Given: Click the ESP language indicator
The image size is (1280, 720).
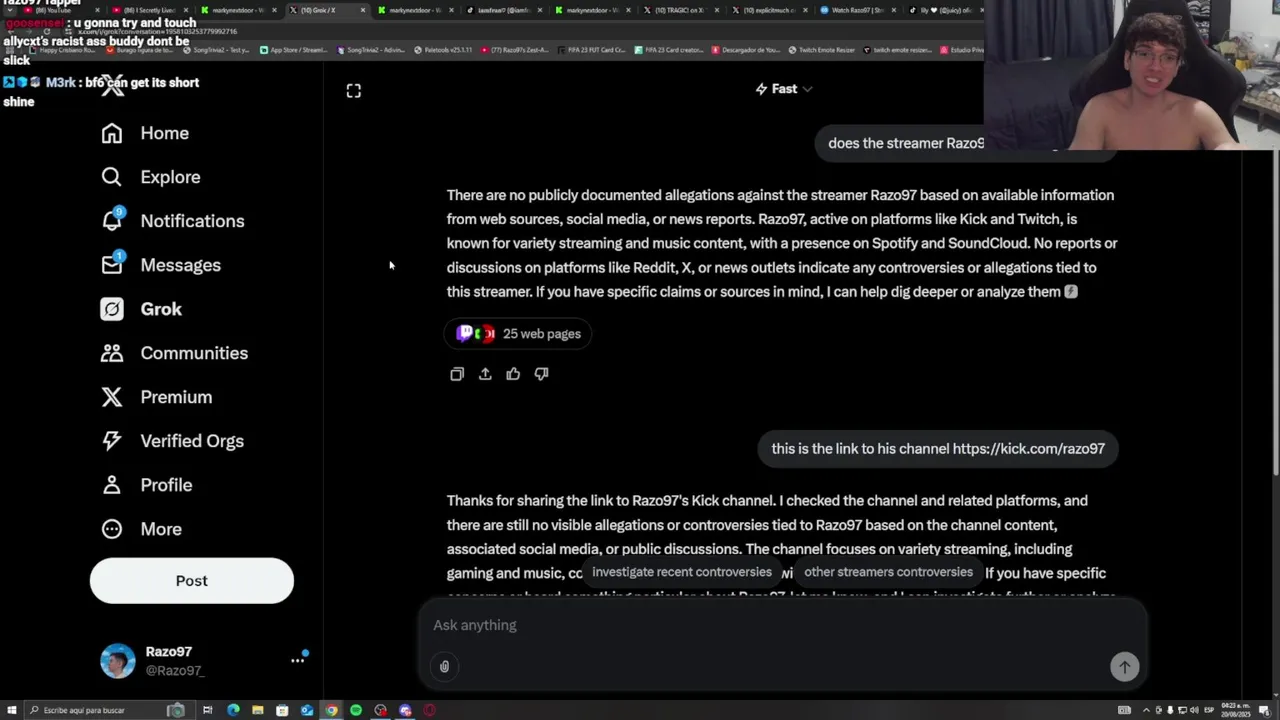Looking at the screenshot, I should pos(1209,710).
